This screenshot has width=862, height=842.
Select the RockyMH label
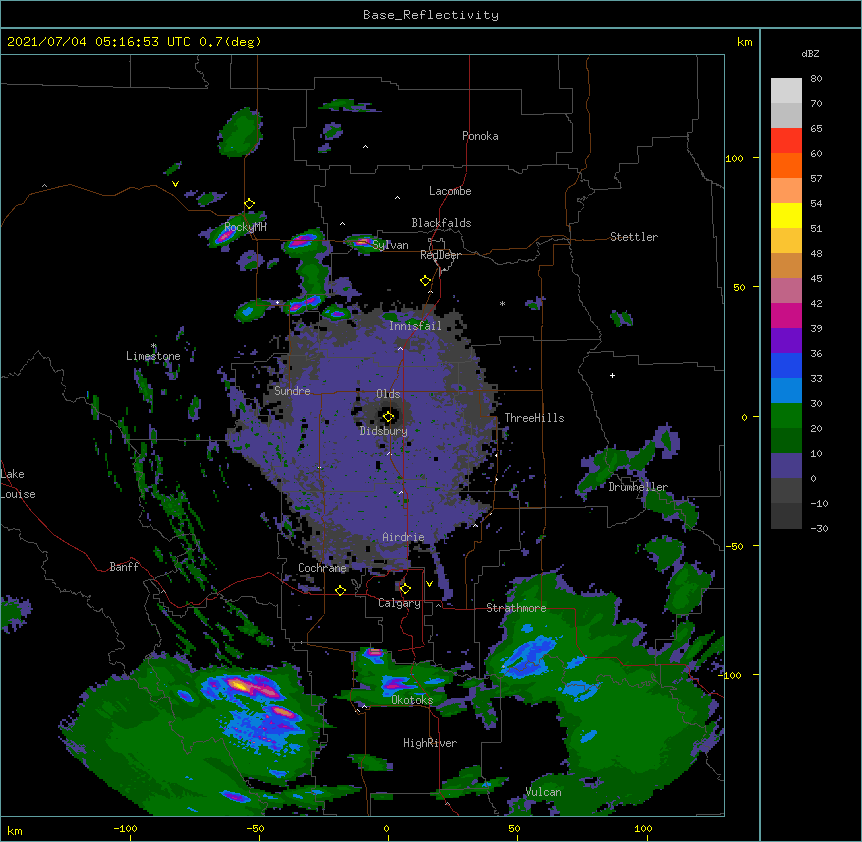(x=245, y=227)
